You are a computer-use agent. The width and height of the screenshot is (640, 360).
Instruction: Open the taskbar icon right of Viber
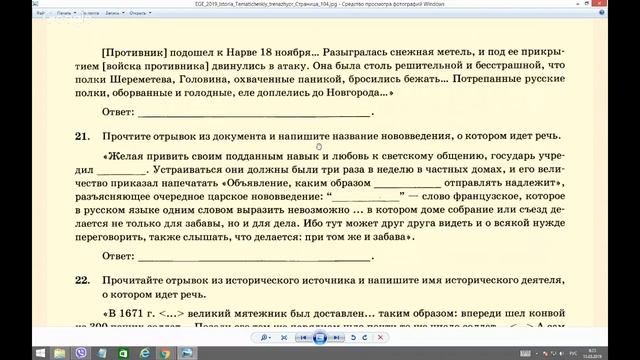pos(102,353)
